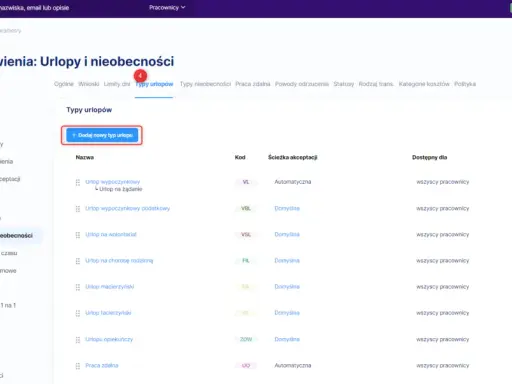Click drag handle beside Urlop tacierzyński
Image resolution: width=512 pixels, height=384 pixels.
tap(78, 313)
